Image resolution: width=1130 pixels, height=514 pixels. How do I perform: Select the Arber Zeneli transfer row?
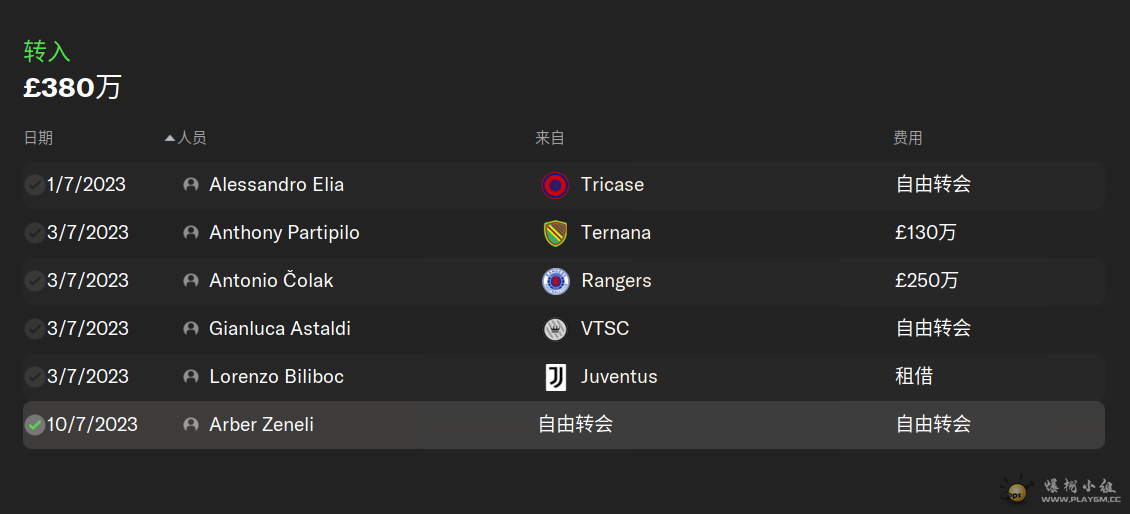click(564, 425)
